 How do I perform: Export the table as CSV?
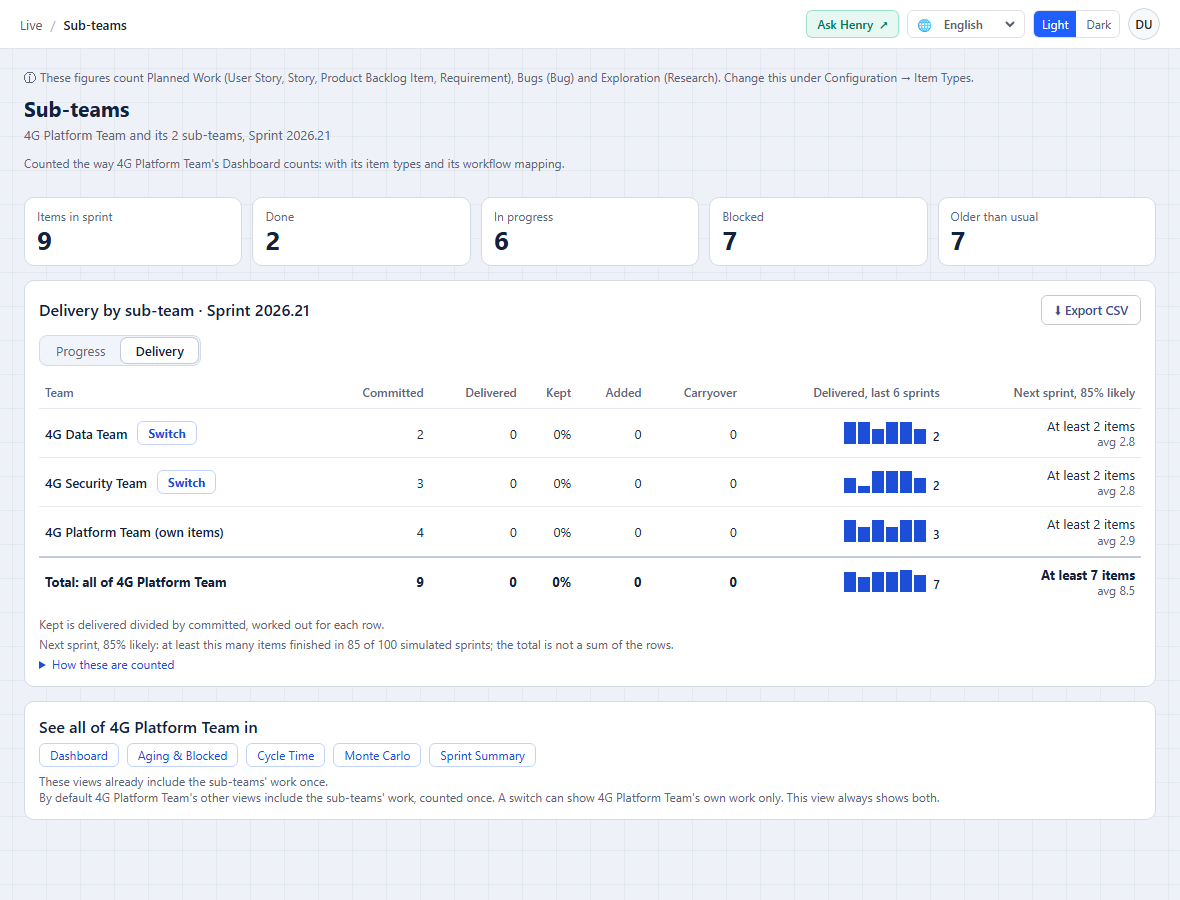(1090, 310)
